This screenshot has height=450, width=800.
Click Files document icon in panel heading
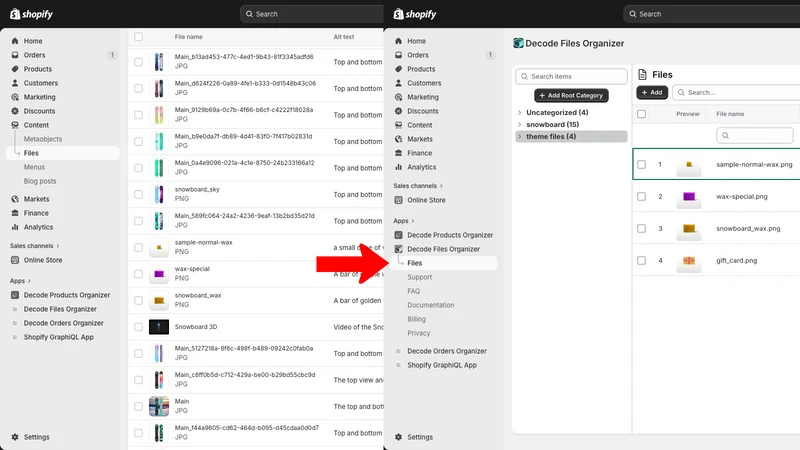pyautogui.click(x=642, y=74)
